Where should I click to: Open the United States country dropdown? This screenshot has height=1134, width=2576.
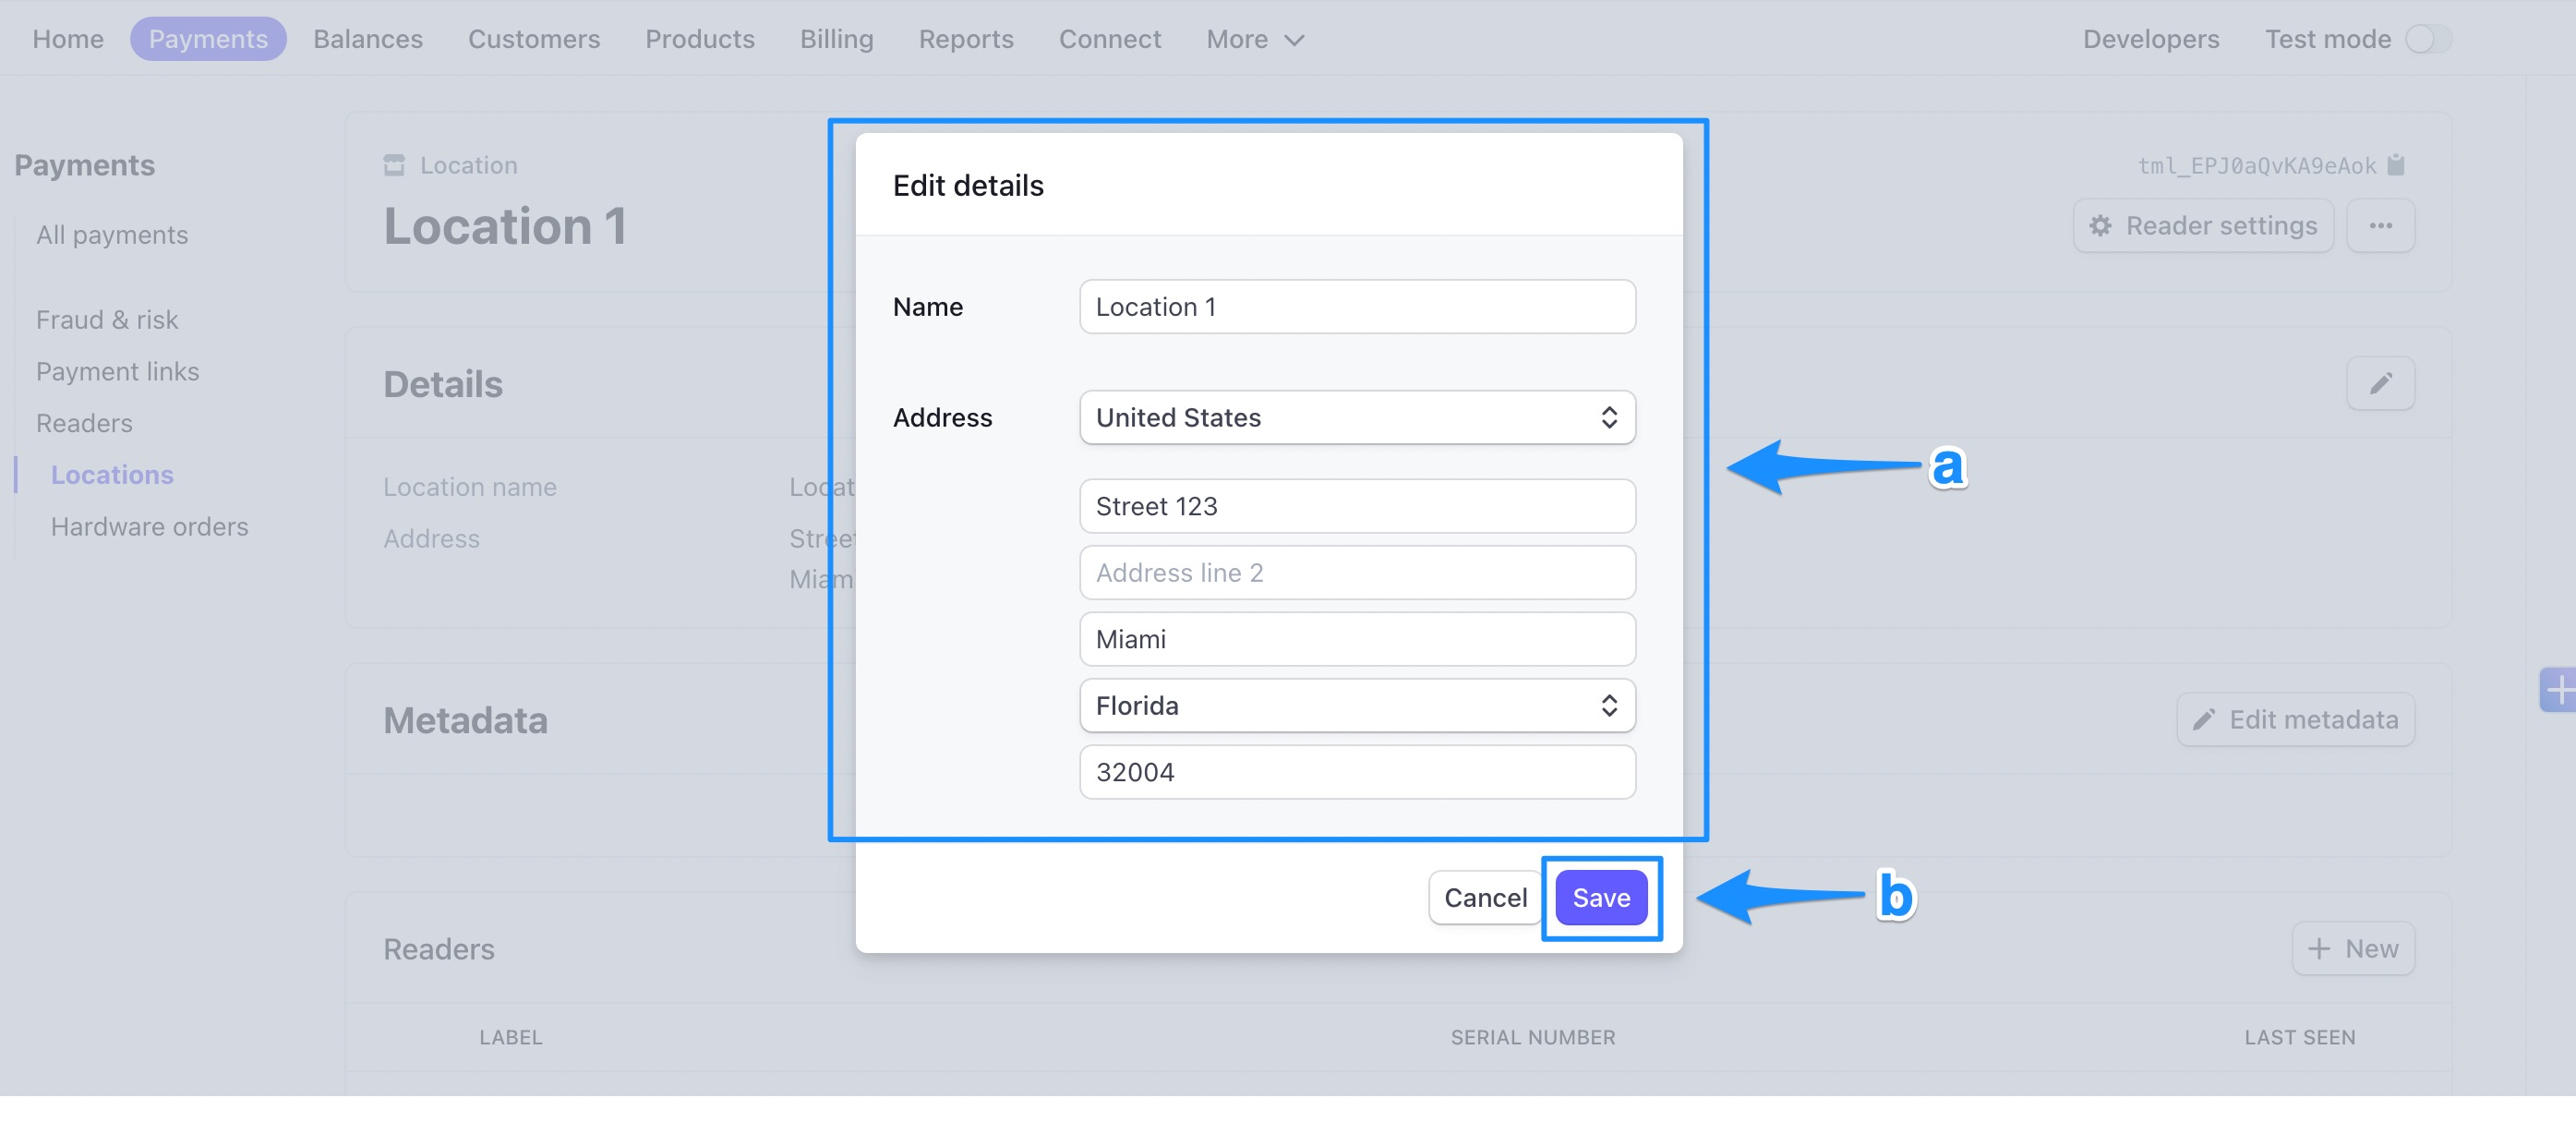tap(1356, 417)
